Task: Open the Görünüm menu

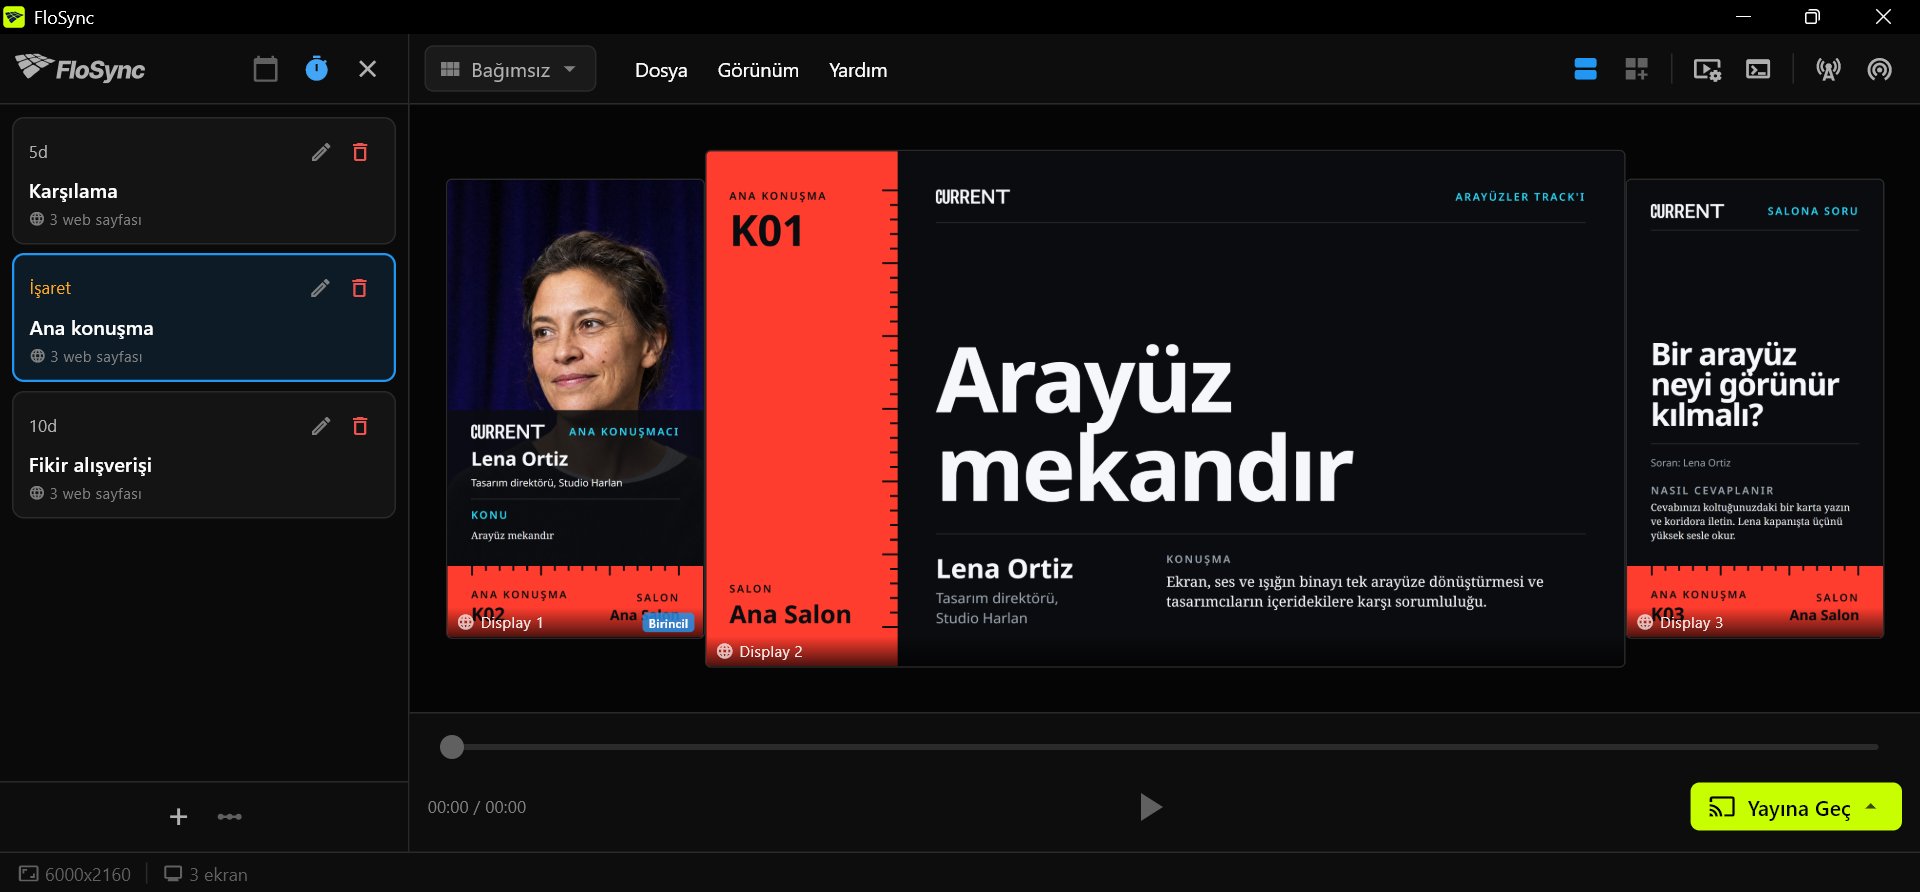Action: pyautogui.click(x=758, y=70)
